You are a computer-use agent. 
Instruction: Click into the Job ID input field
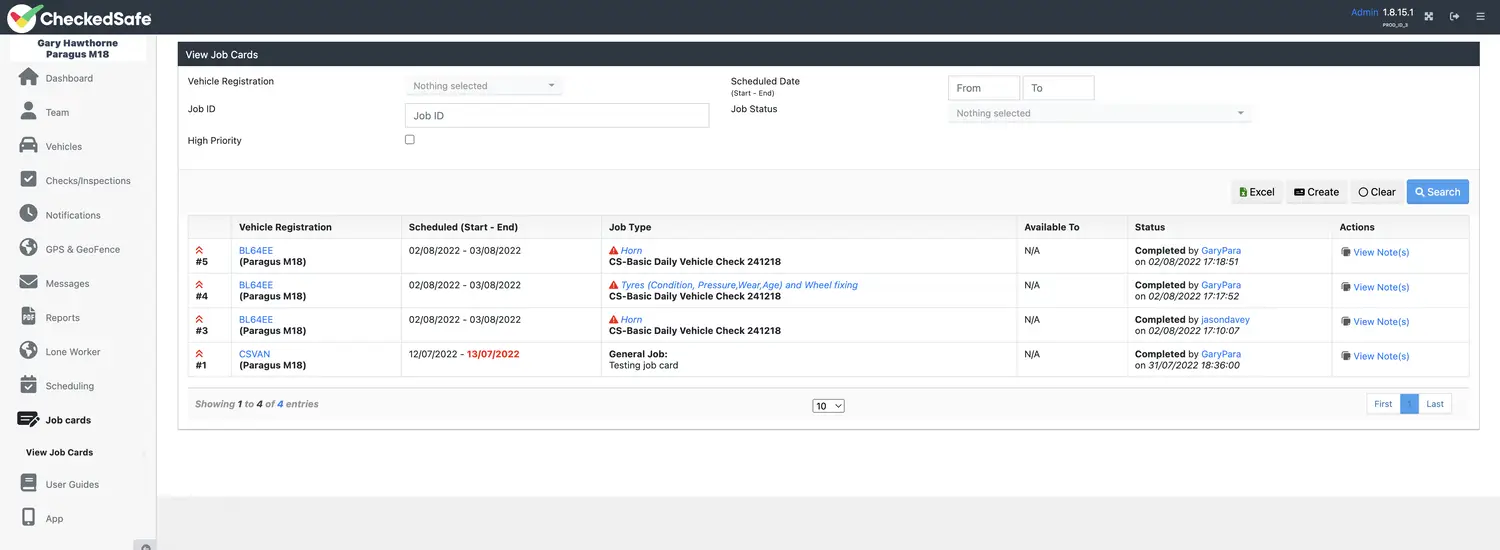(x=556, y=116)
